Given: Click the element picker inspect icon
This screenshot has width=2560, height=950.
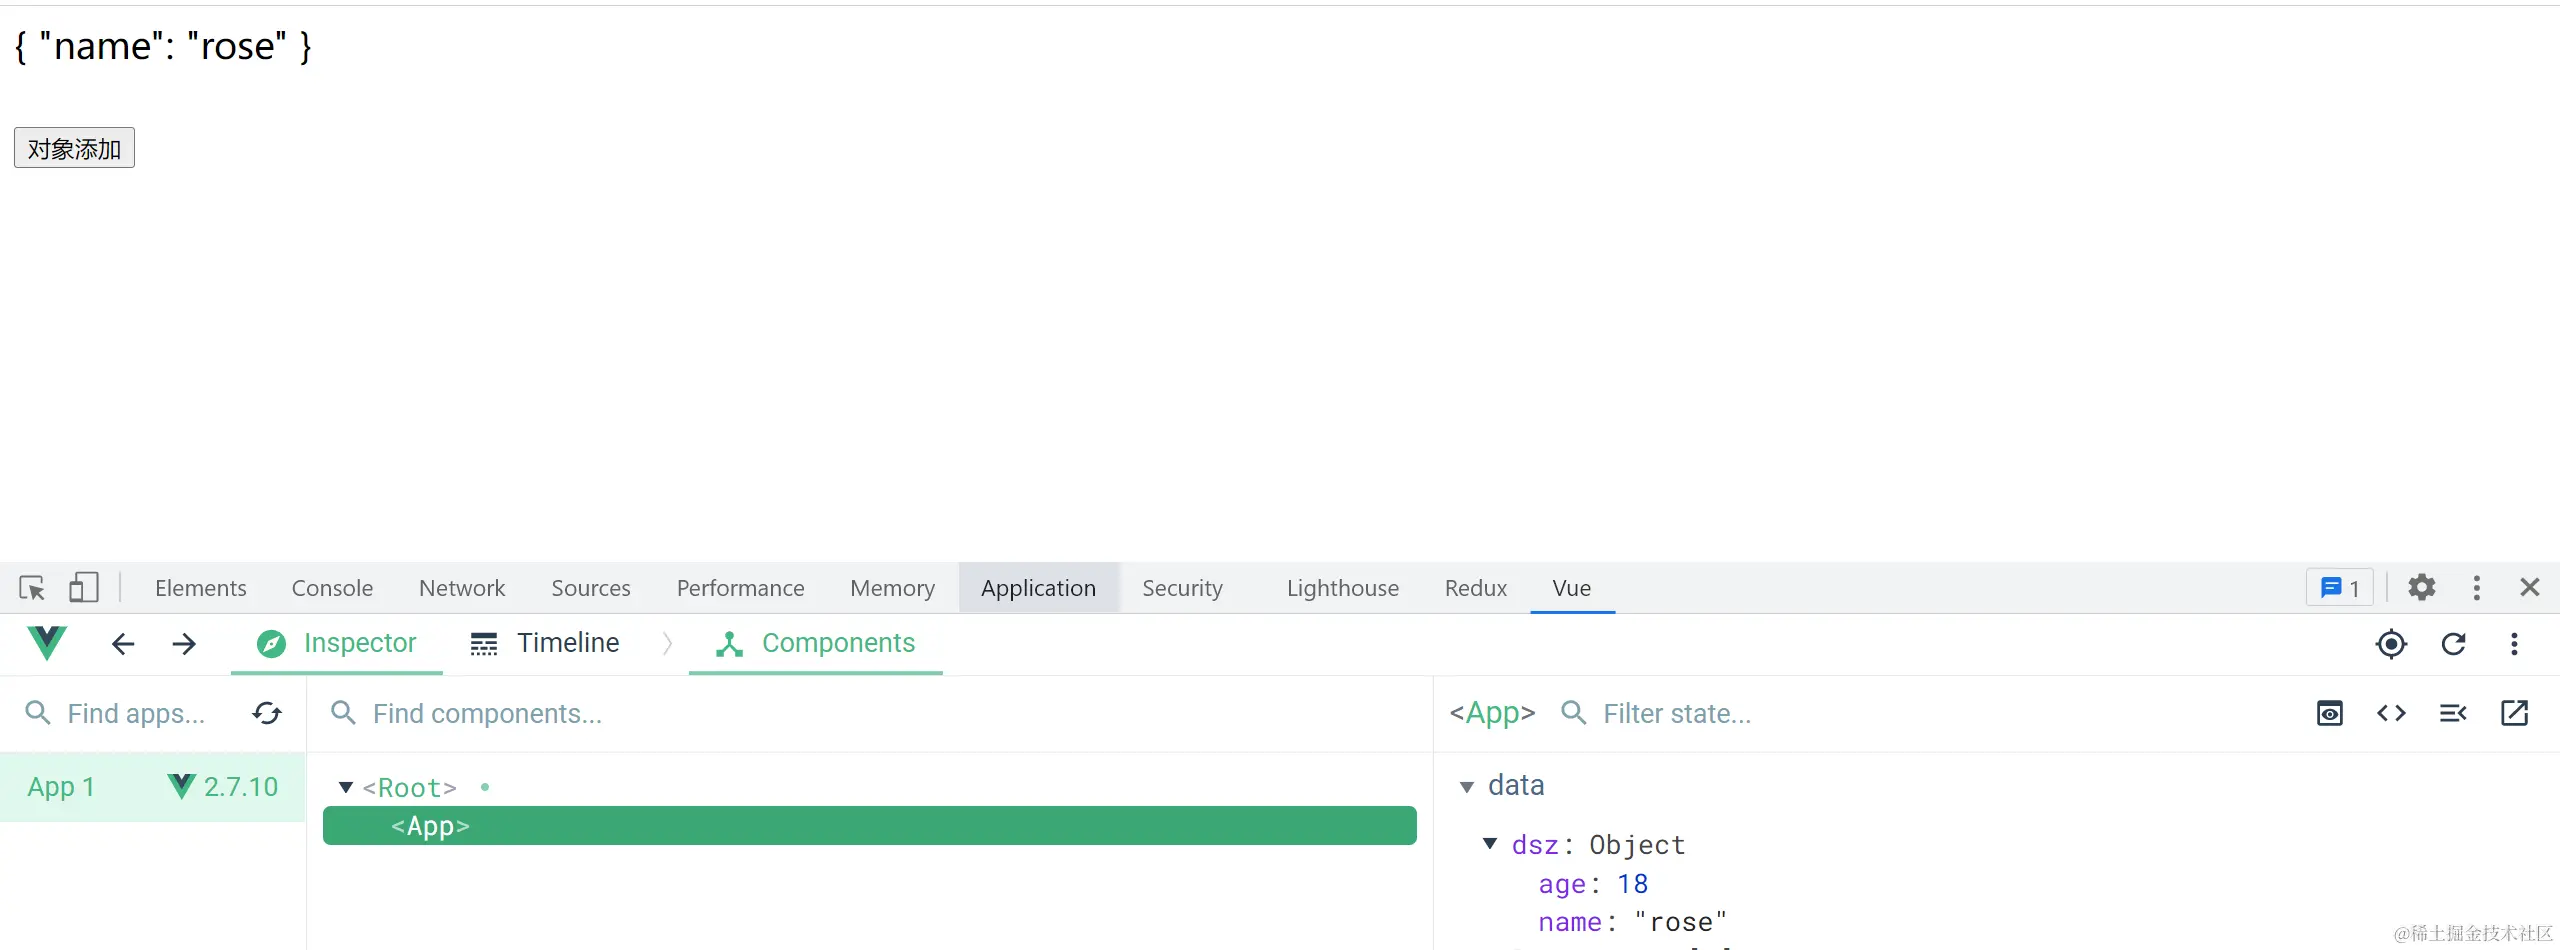Looking at the screenshot, I should coord(32,588).
